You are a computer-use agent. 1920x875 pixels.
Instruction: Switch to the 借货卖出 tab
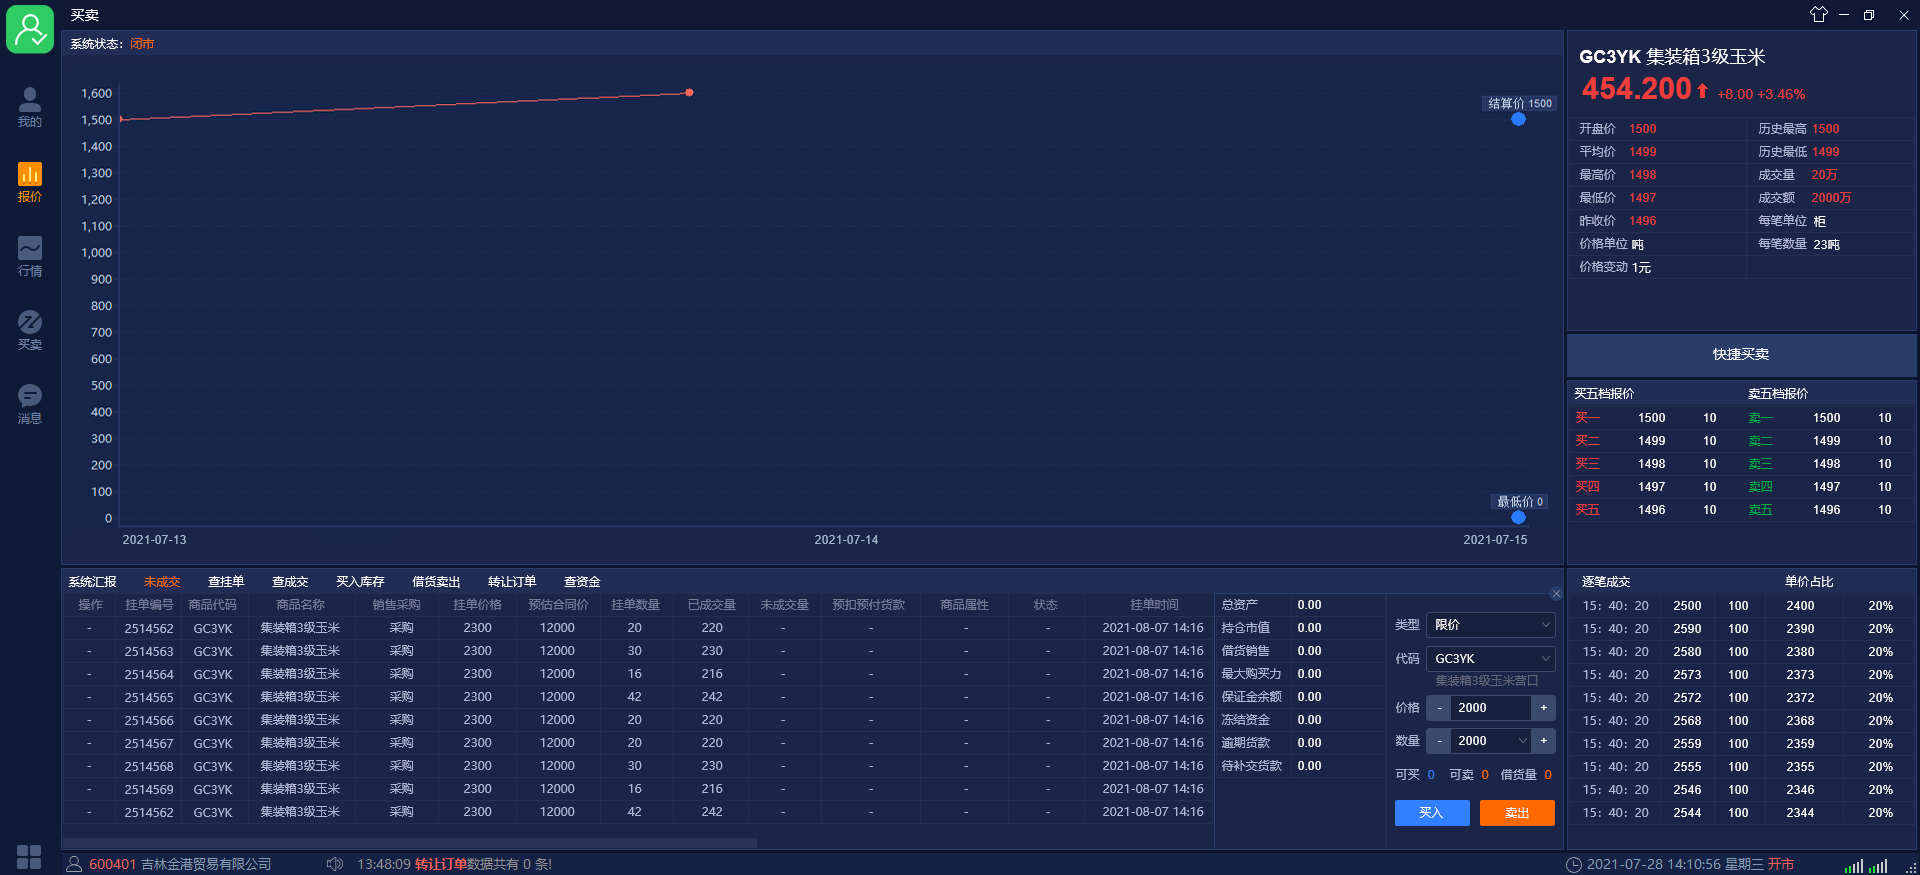coord(436,582)
